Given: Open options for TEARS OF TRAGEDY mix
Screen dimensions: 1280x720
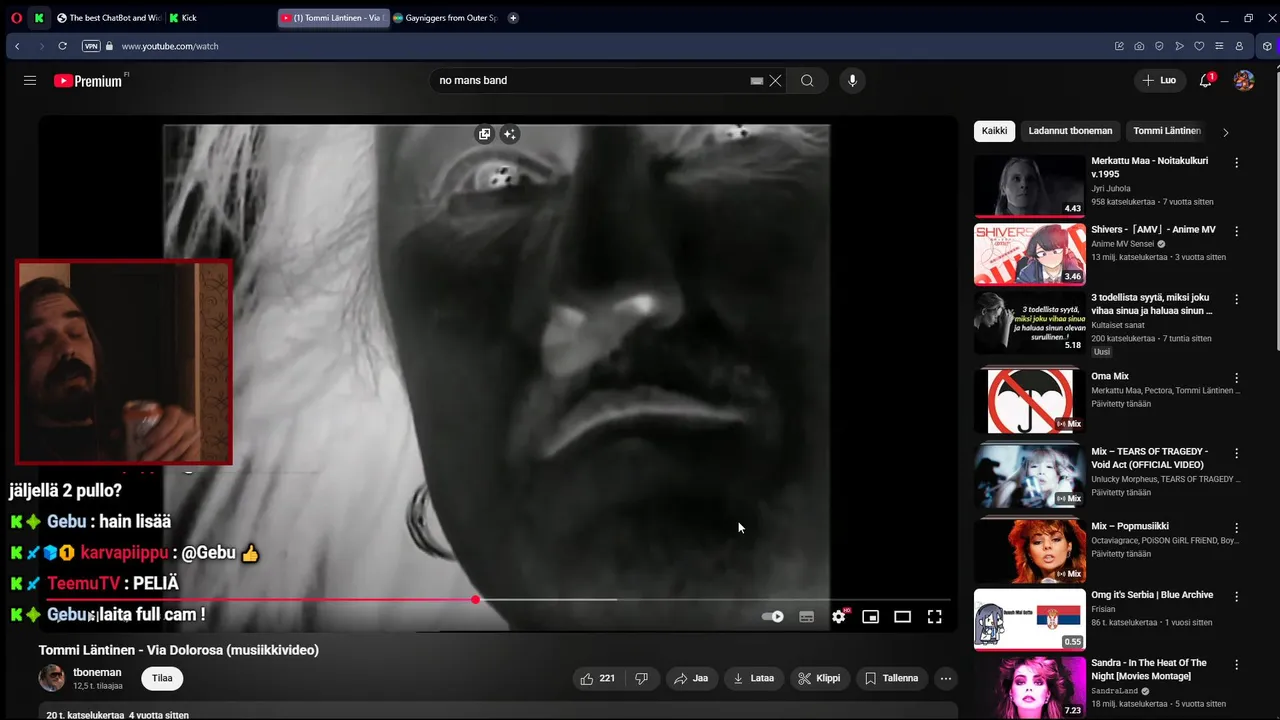Looking at the screenshot, I should point(1236,453).
